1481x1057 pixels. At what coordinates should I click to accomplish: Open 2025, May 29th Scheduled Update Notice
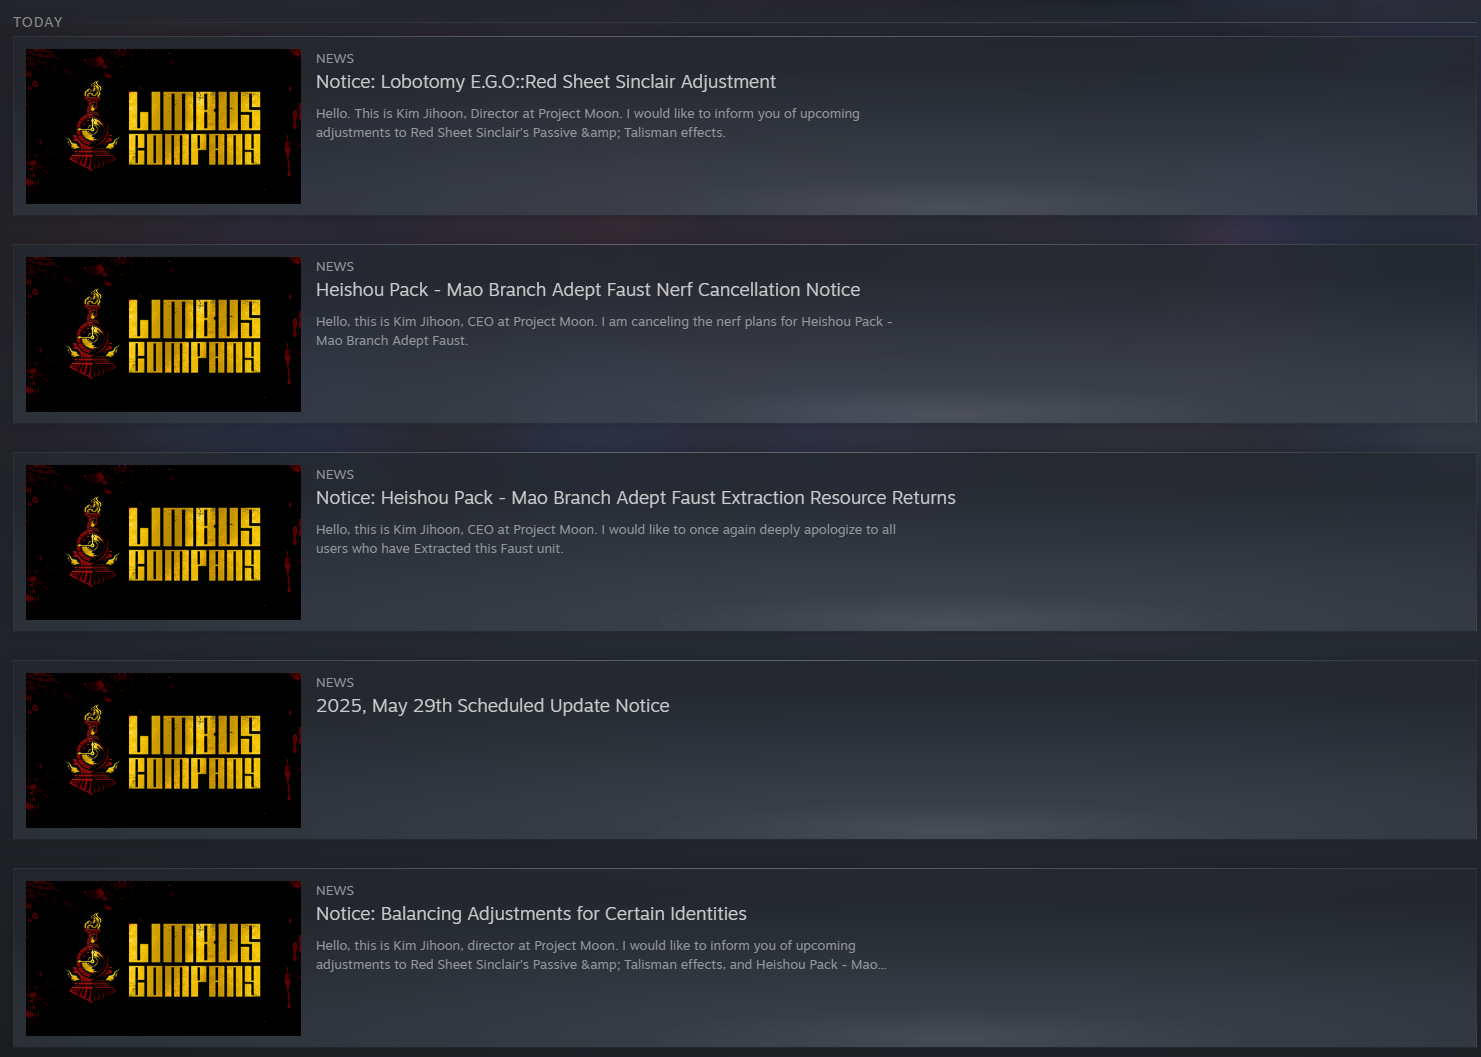(x=493, y=706)
